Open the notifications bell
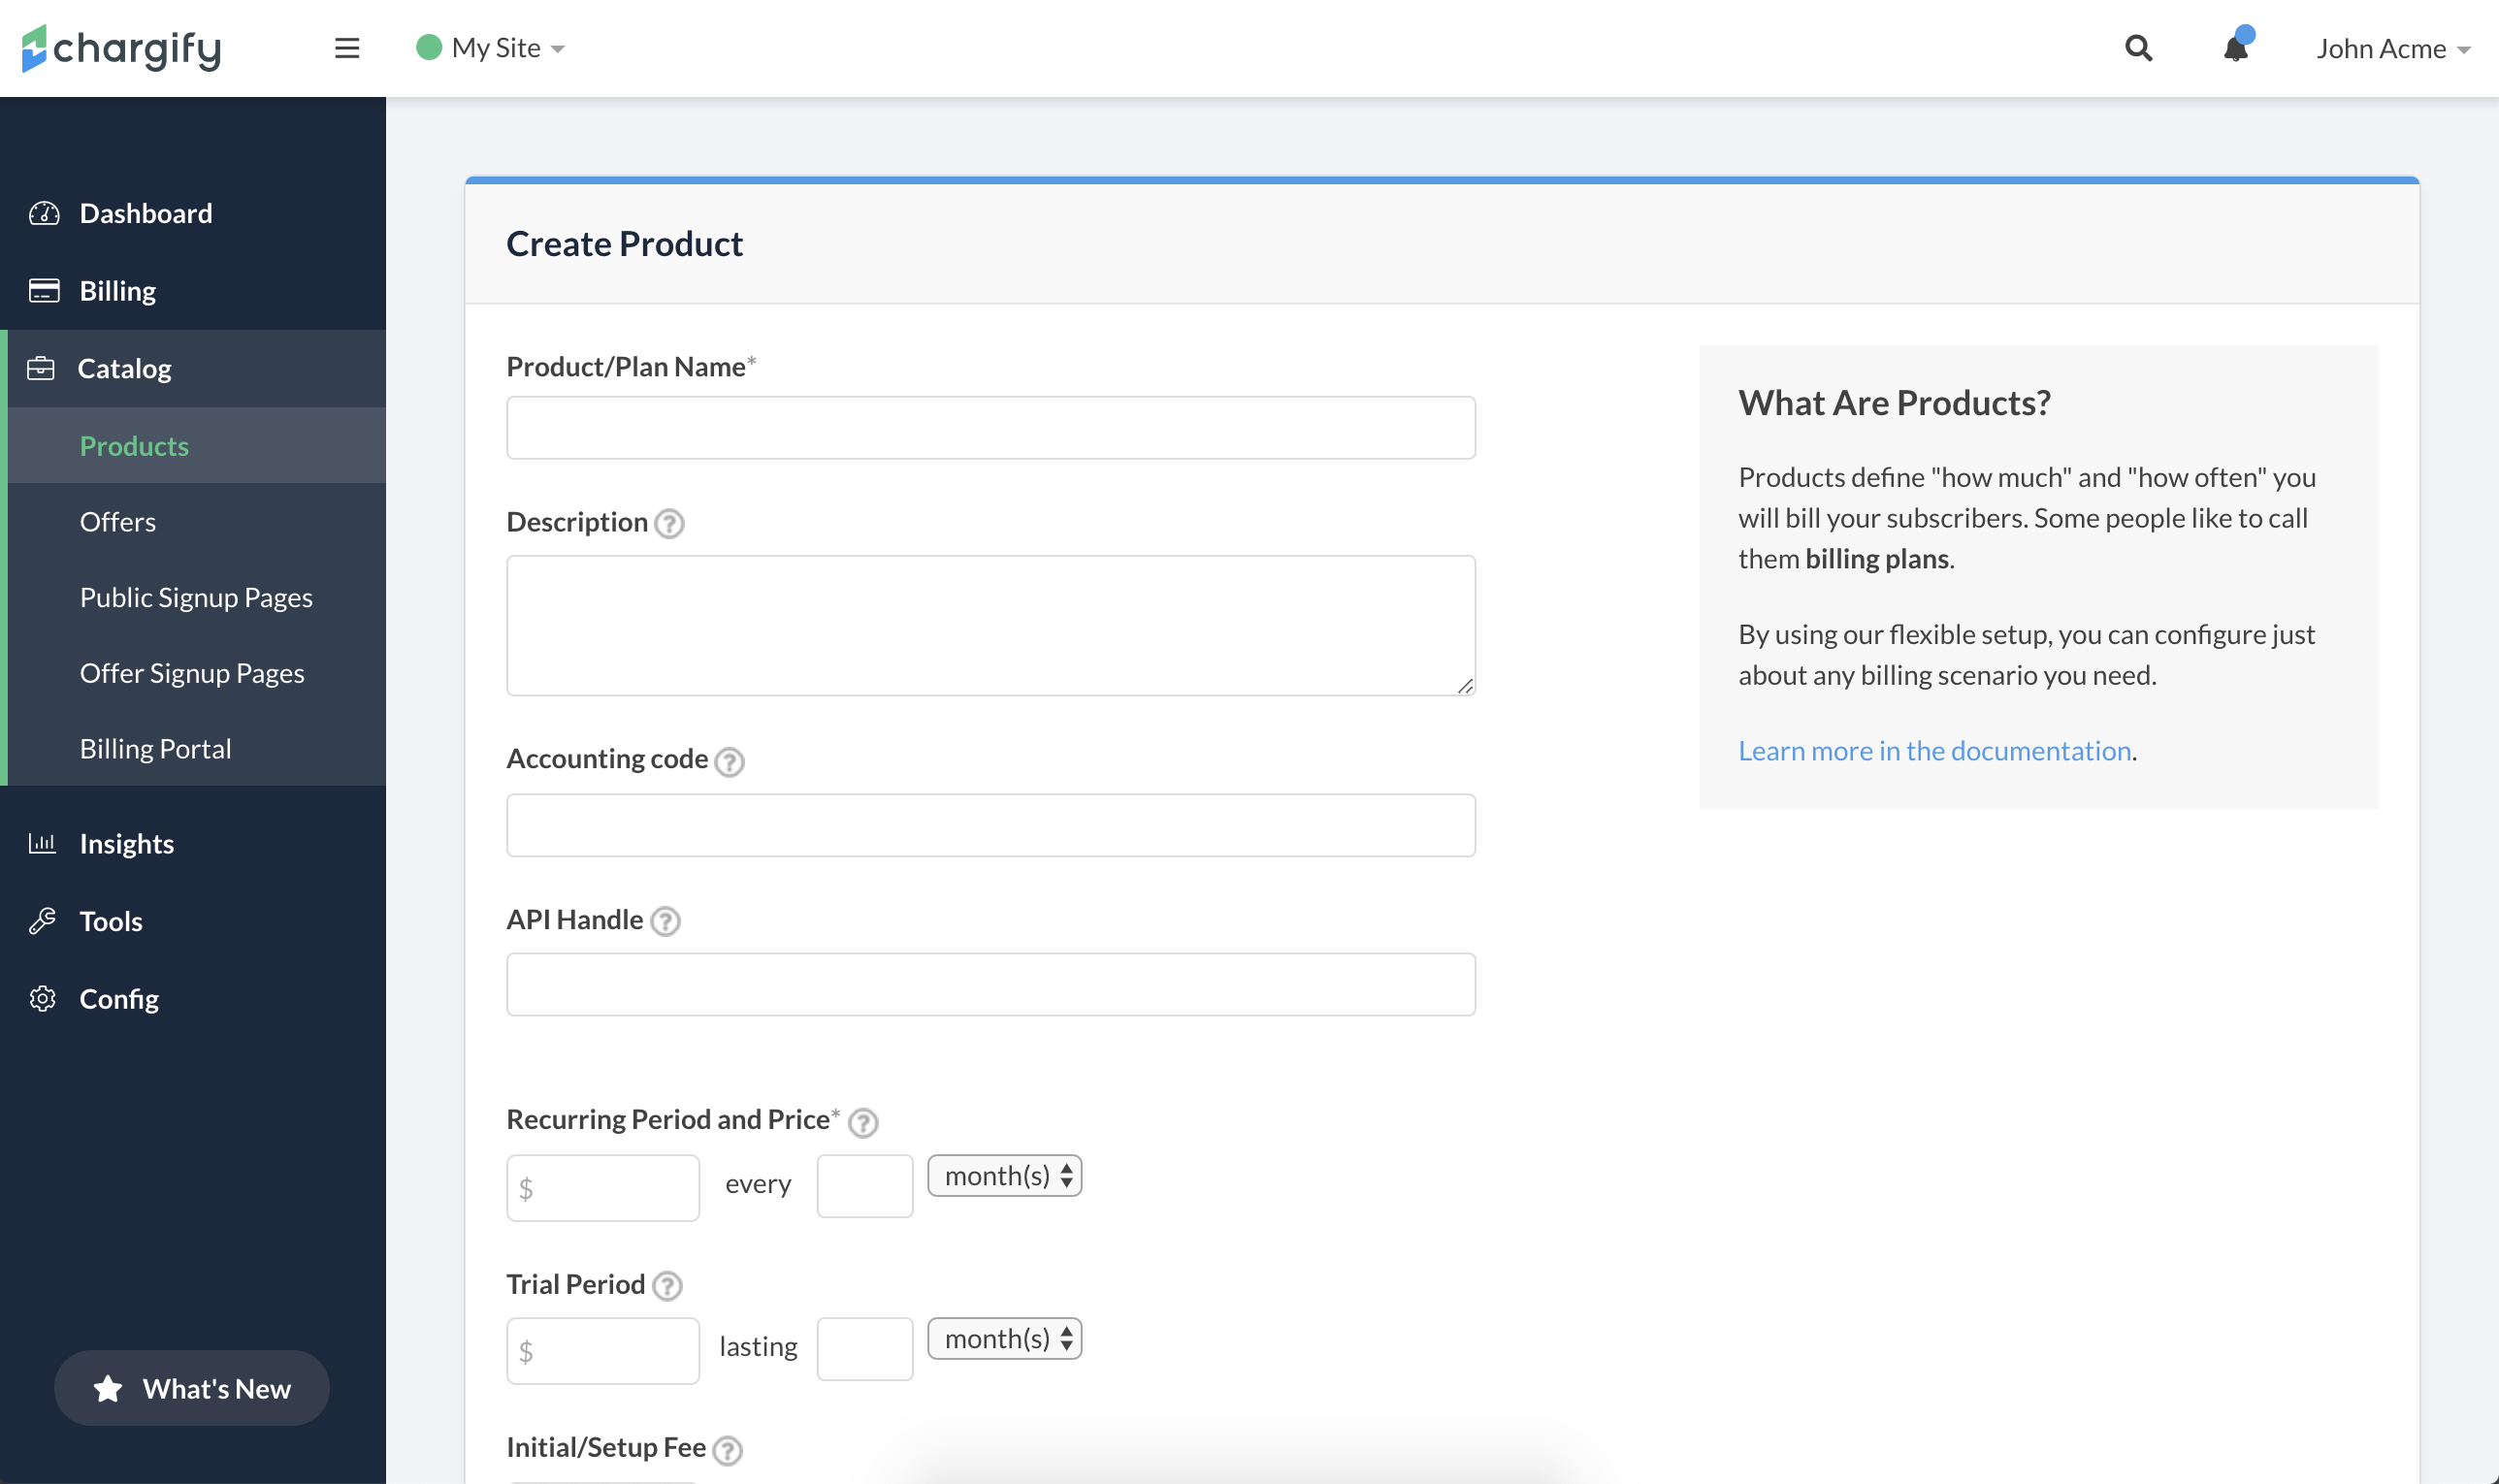Viewport: 2499px width, 1484px height. [2236, 48]
